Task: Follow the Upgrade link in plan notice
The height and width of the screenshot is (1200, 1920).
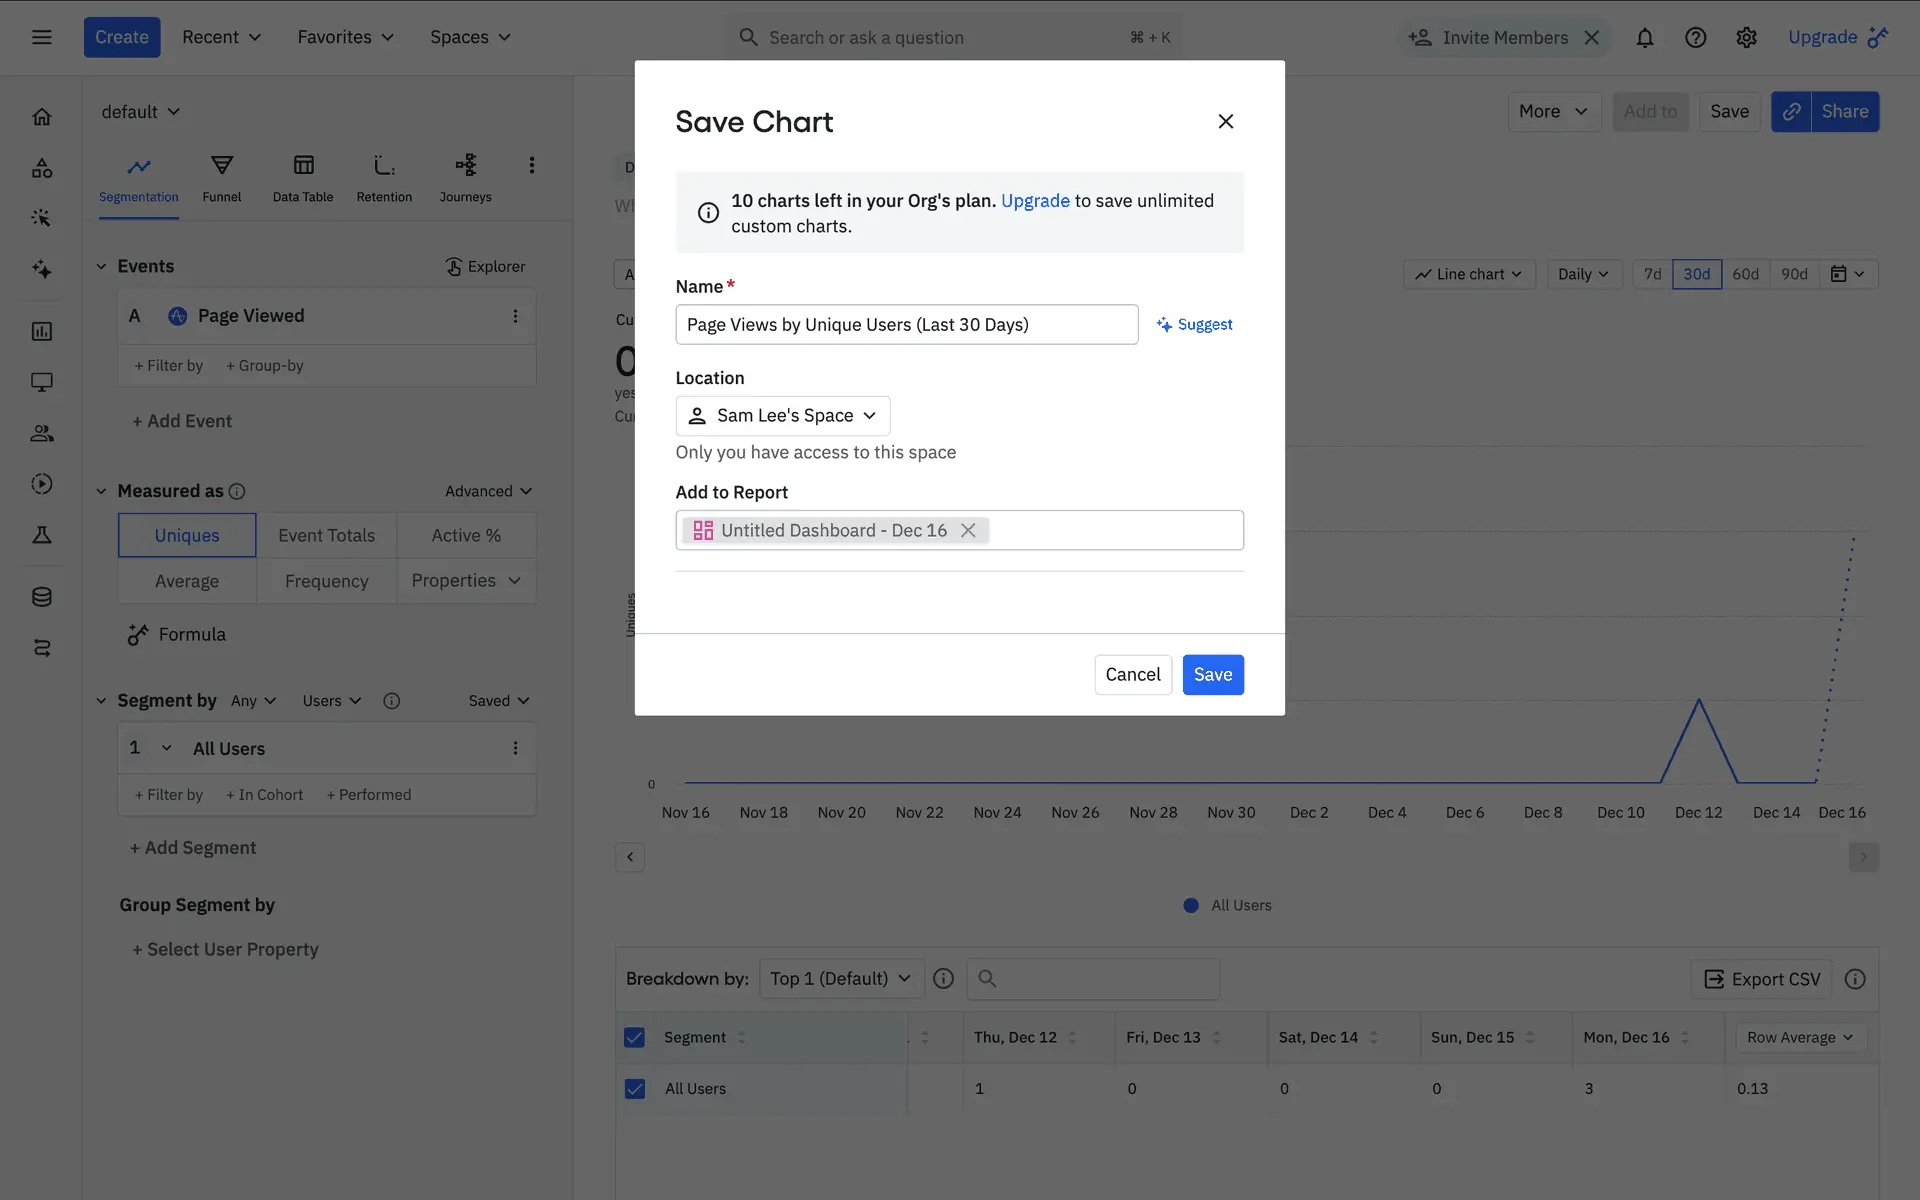Action: coord(1035,201)
